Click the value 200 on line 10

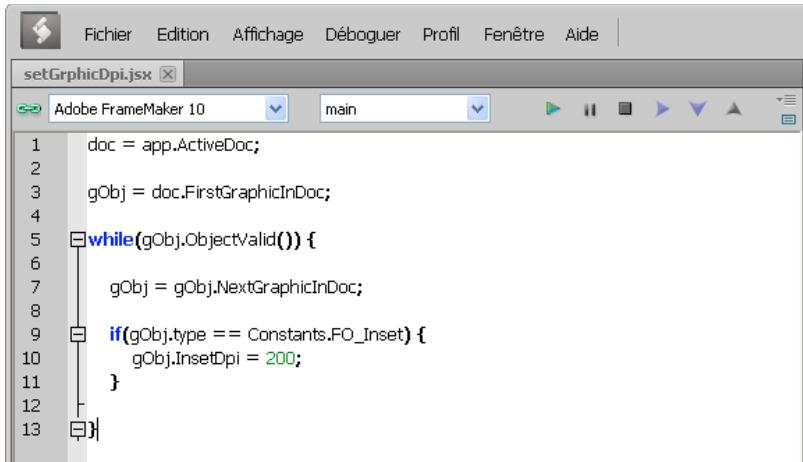coord(280,358)
